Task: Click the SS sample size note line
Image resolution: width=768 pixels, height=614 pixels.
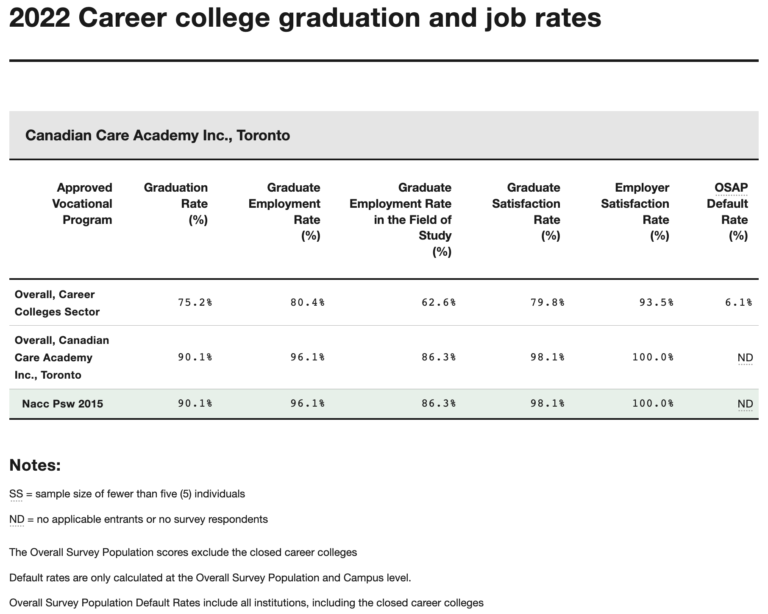Action: click(x=127, y=494)
